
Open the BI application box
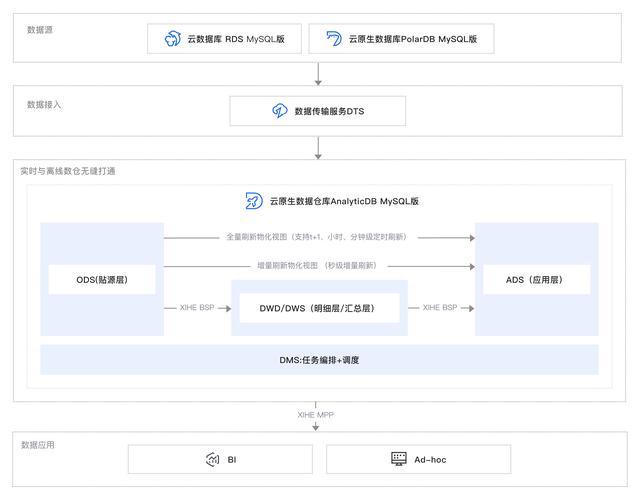[x=220, y=459]
